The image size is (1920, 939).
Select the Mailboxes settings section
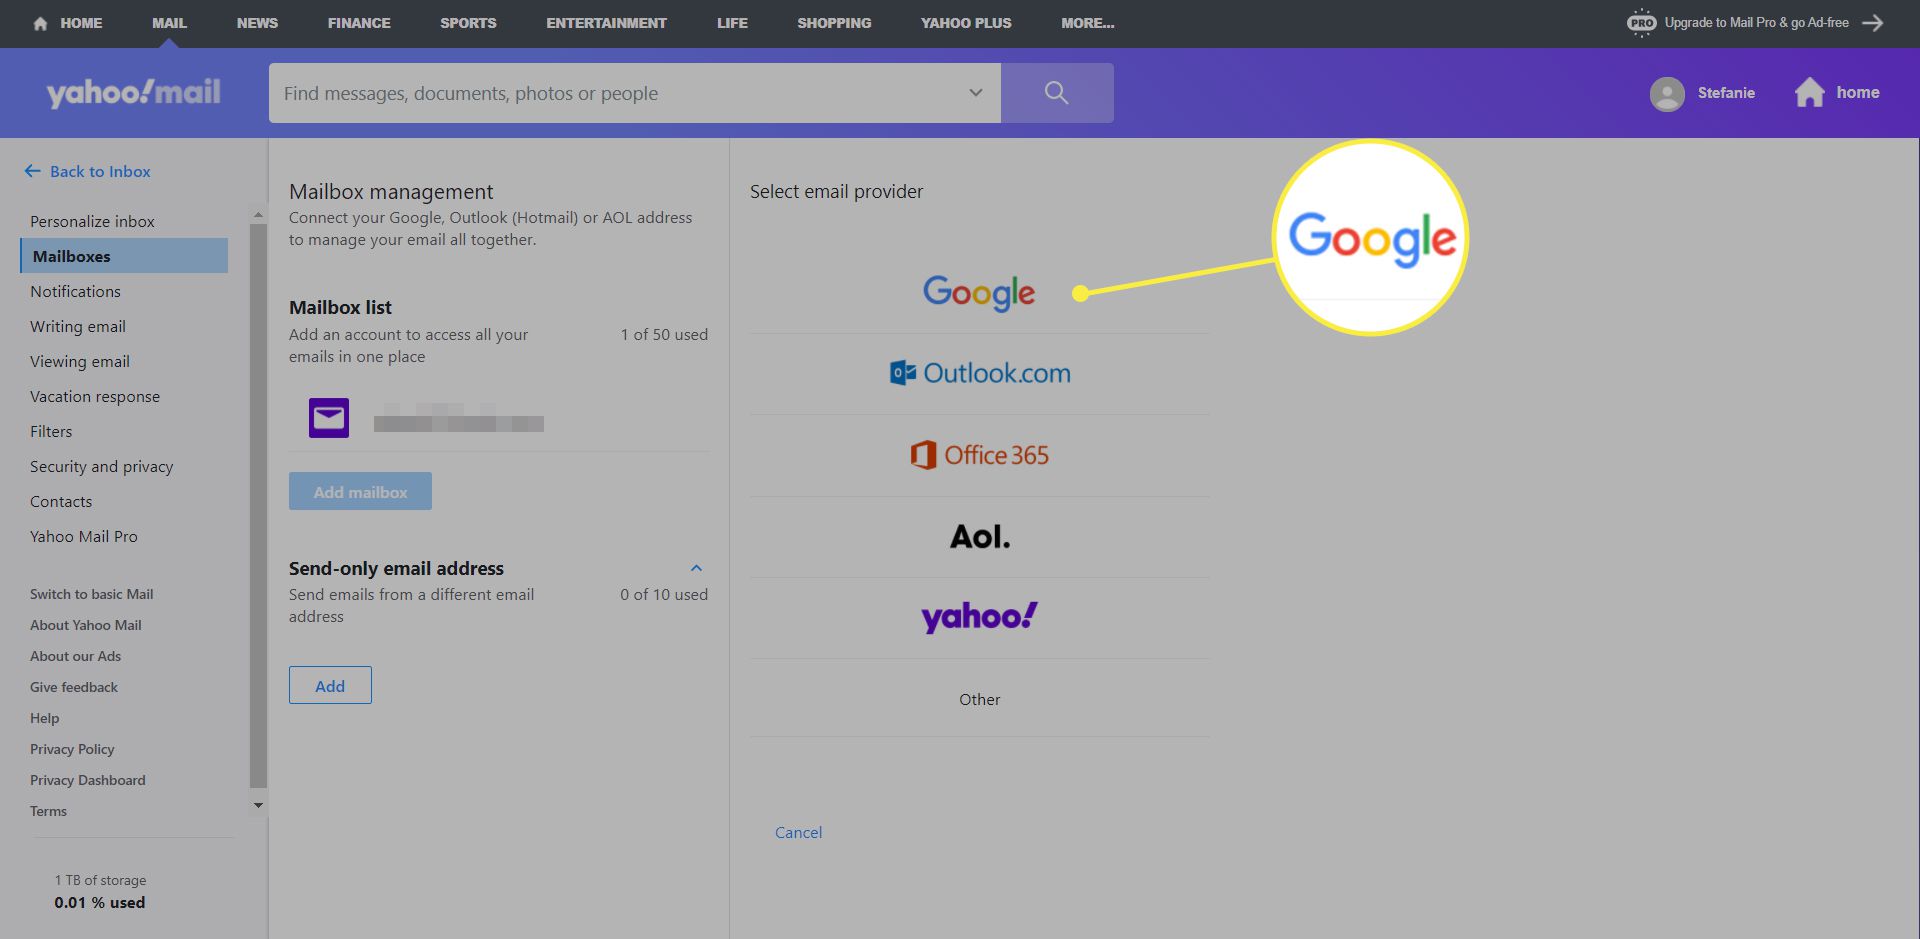click(x=124, y=256)
